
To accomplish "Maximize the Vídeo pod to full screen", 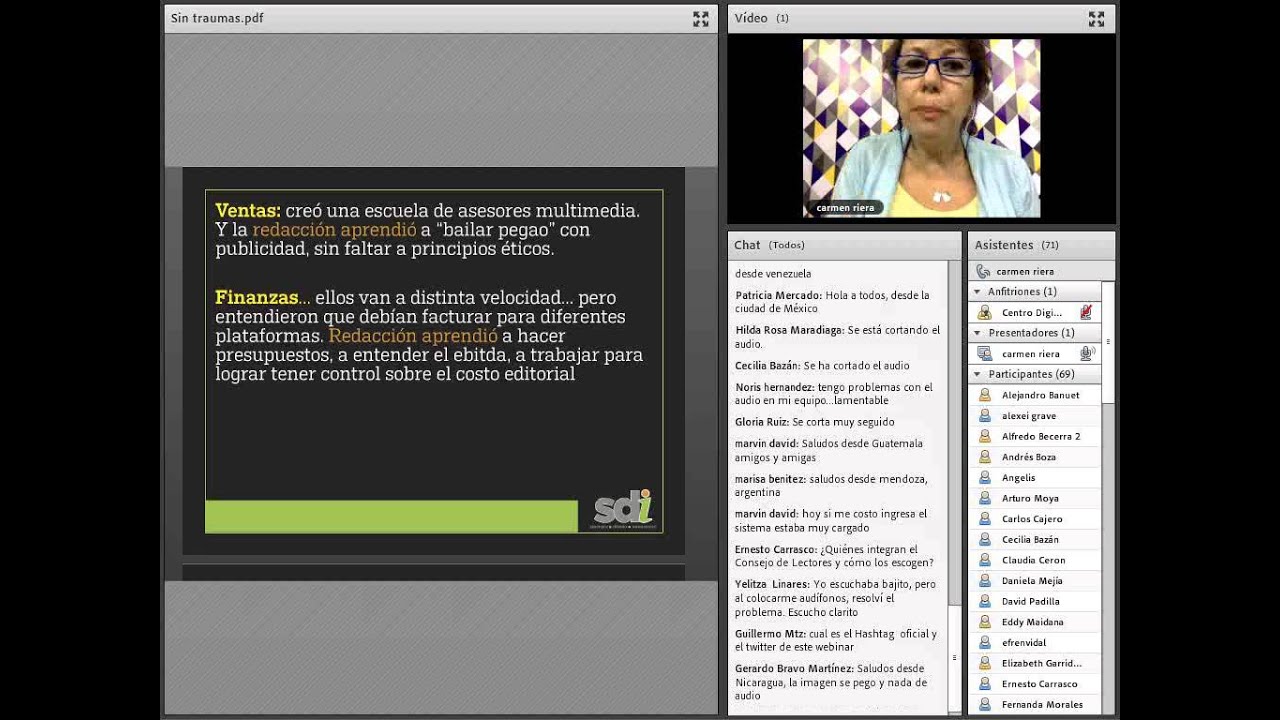I will coord(1096,18).
